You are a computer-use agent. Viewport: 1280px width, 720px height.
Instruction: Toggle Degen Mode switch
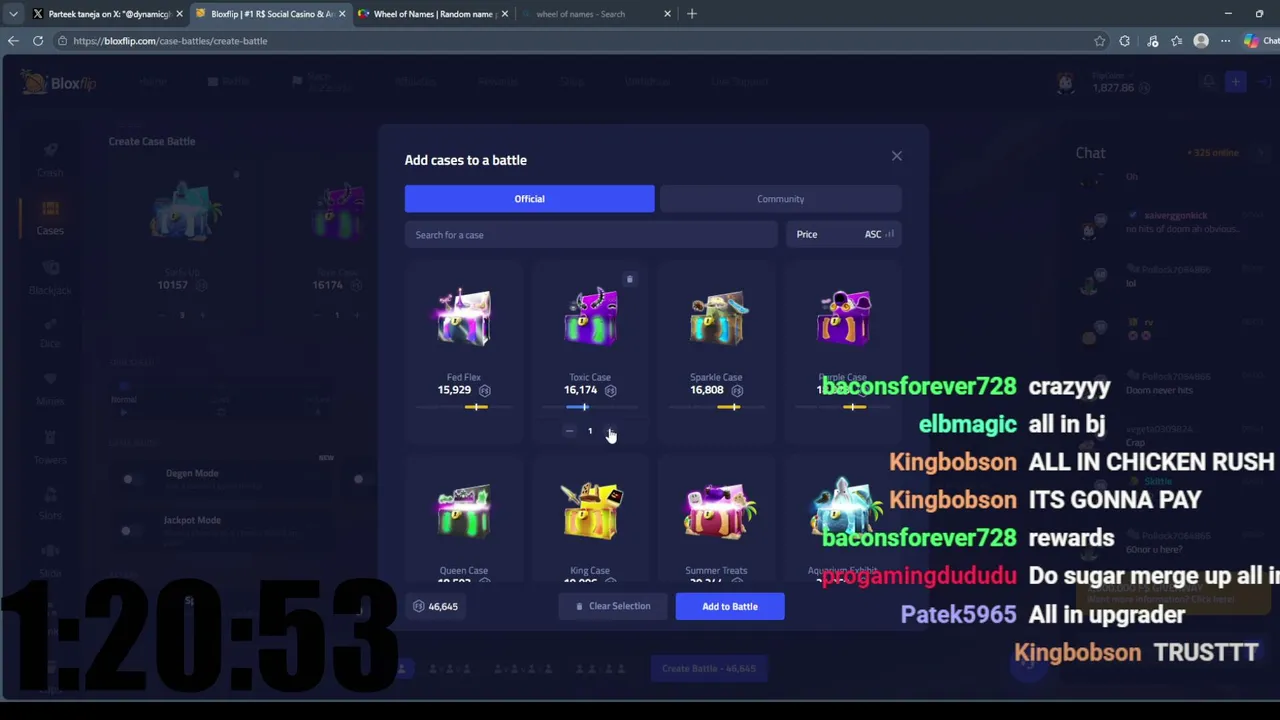click(x=128, y=479)
